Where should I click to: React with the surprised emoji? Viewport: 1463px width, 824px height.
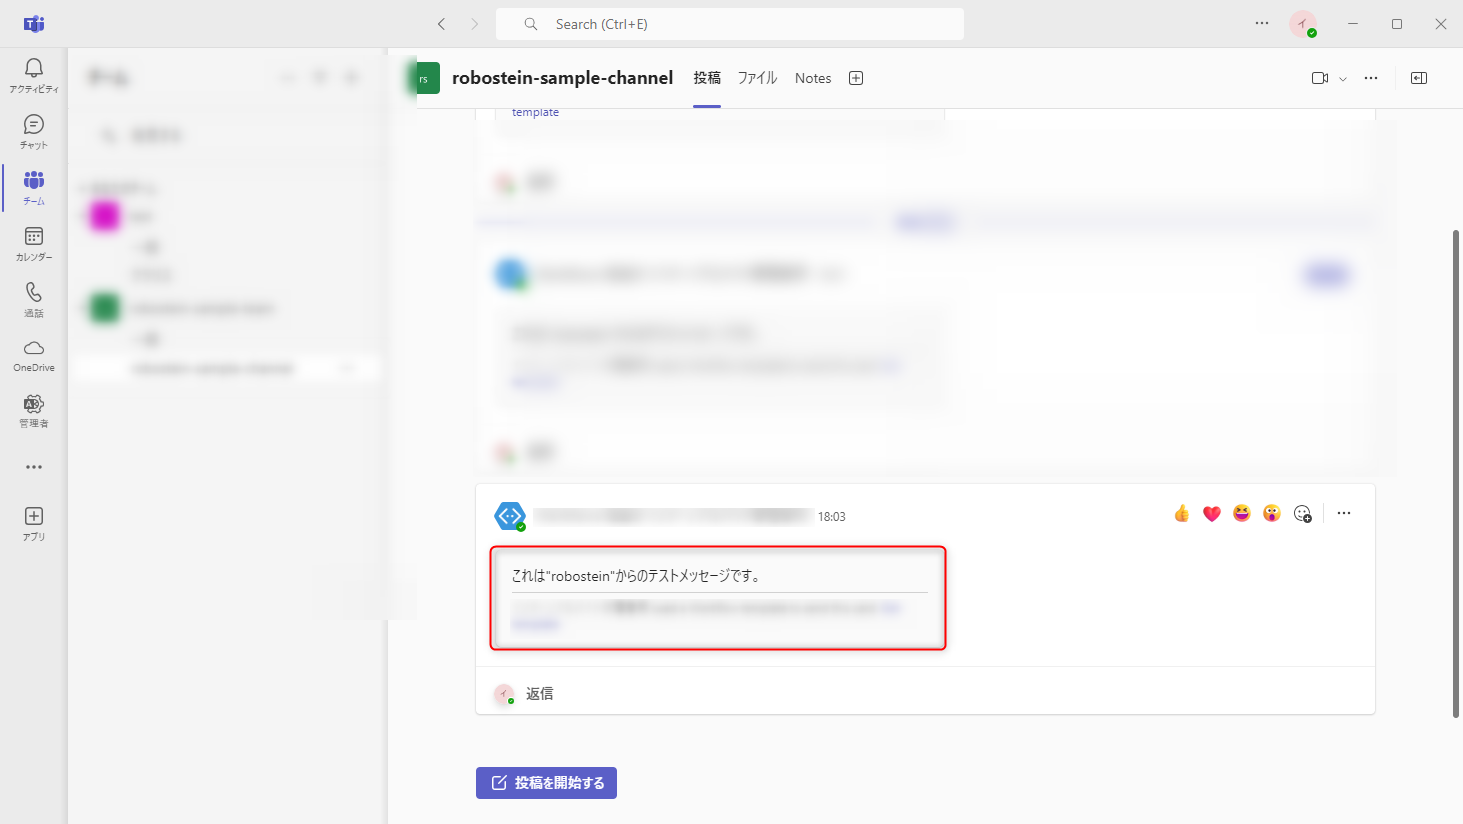click(1272, 513)
